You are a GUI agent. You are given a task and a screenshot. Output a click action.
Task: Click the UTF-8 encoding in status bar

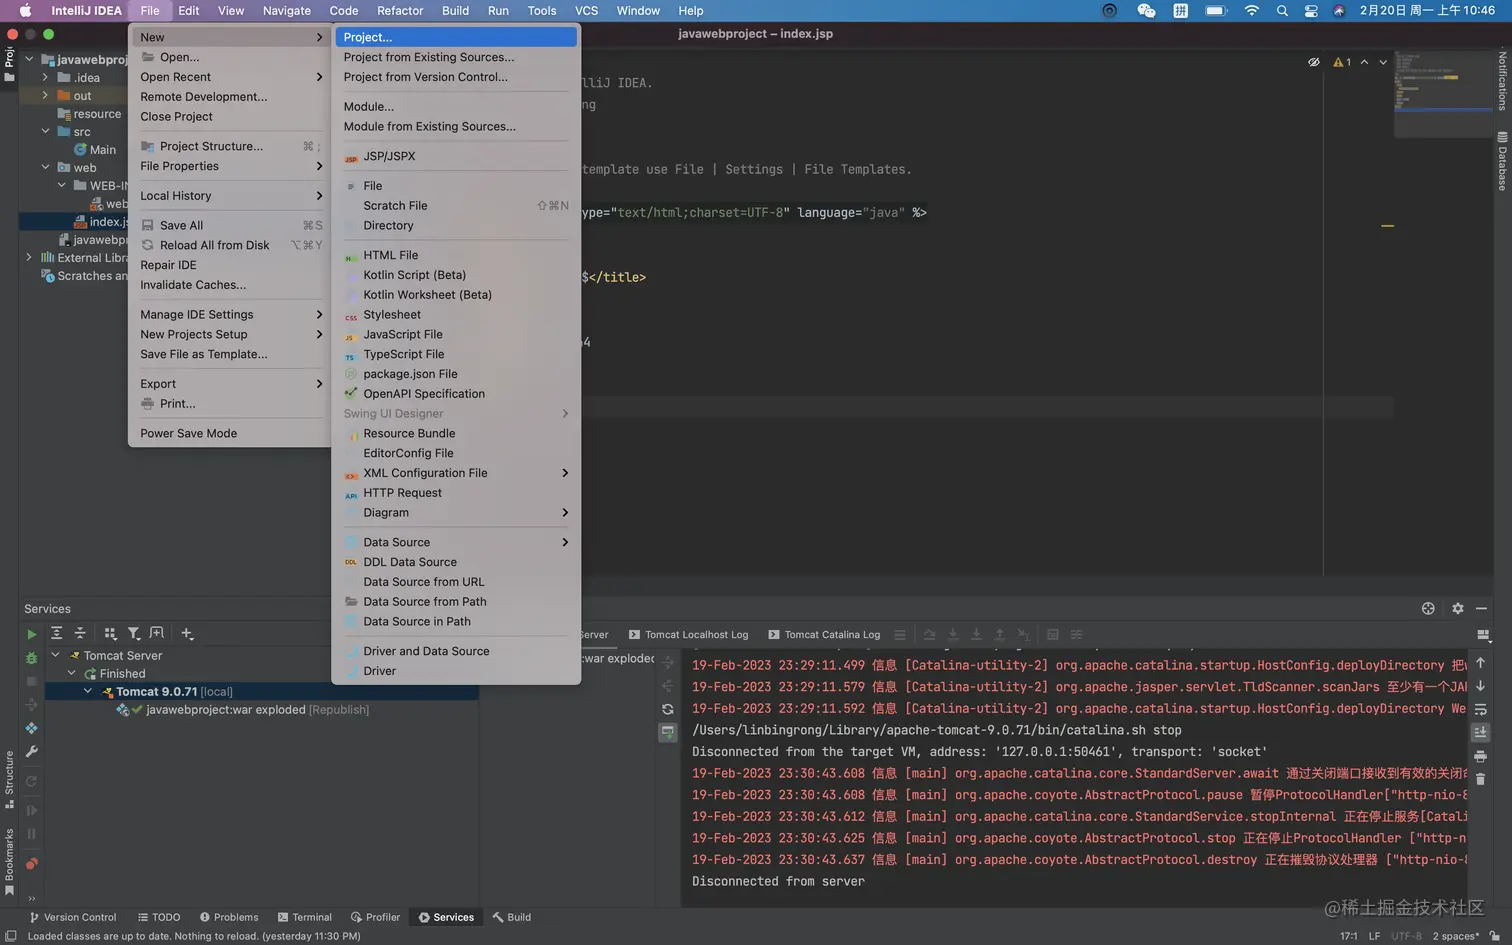(1406, 936)
